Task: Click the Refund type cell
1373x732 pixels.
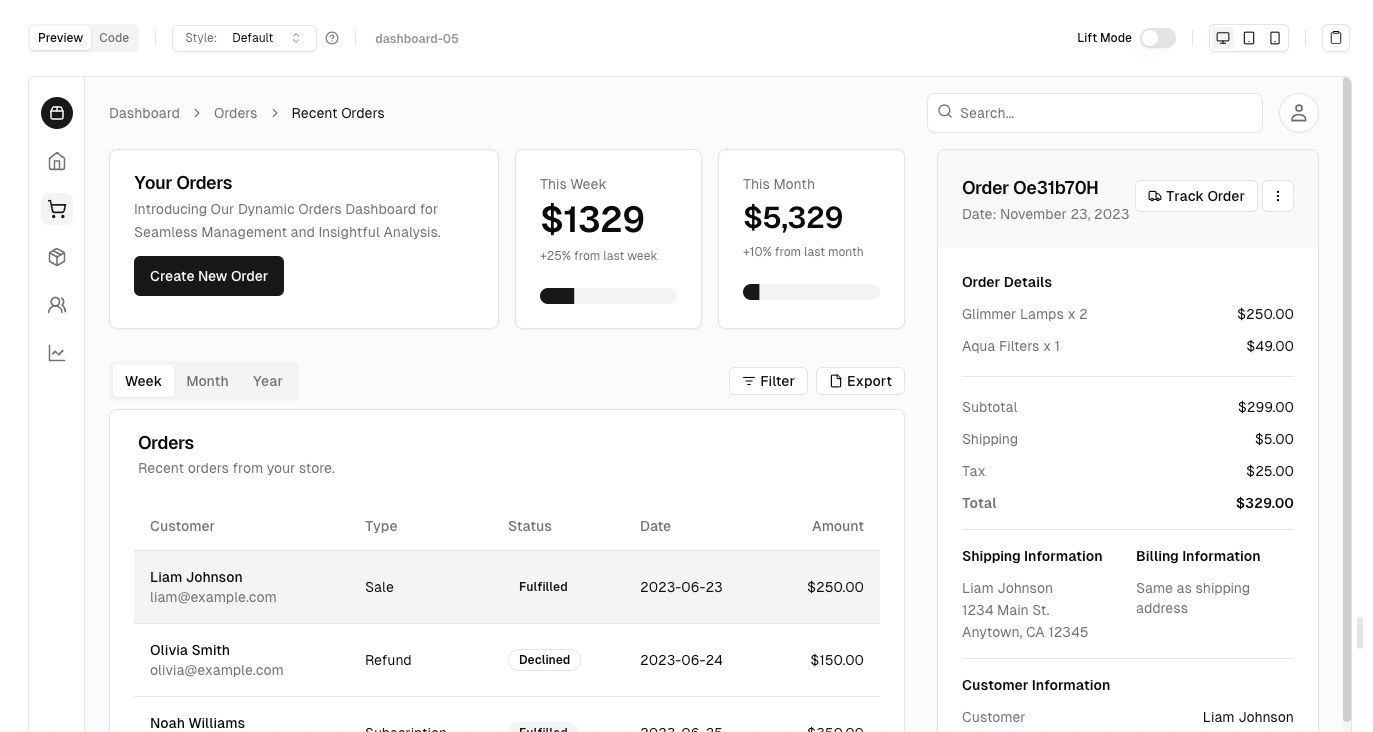Action: click(x=388, y=660)
